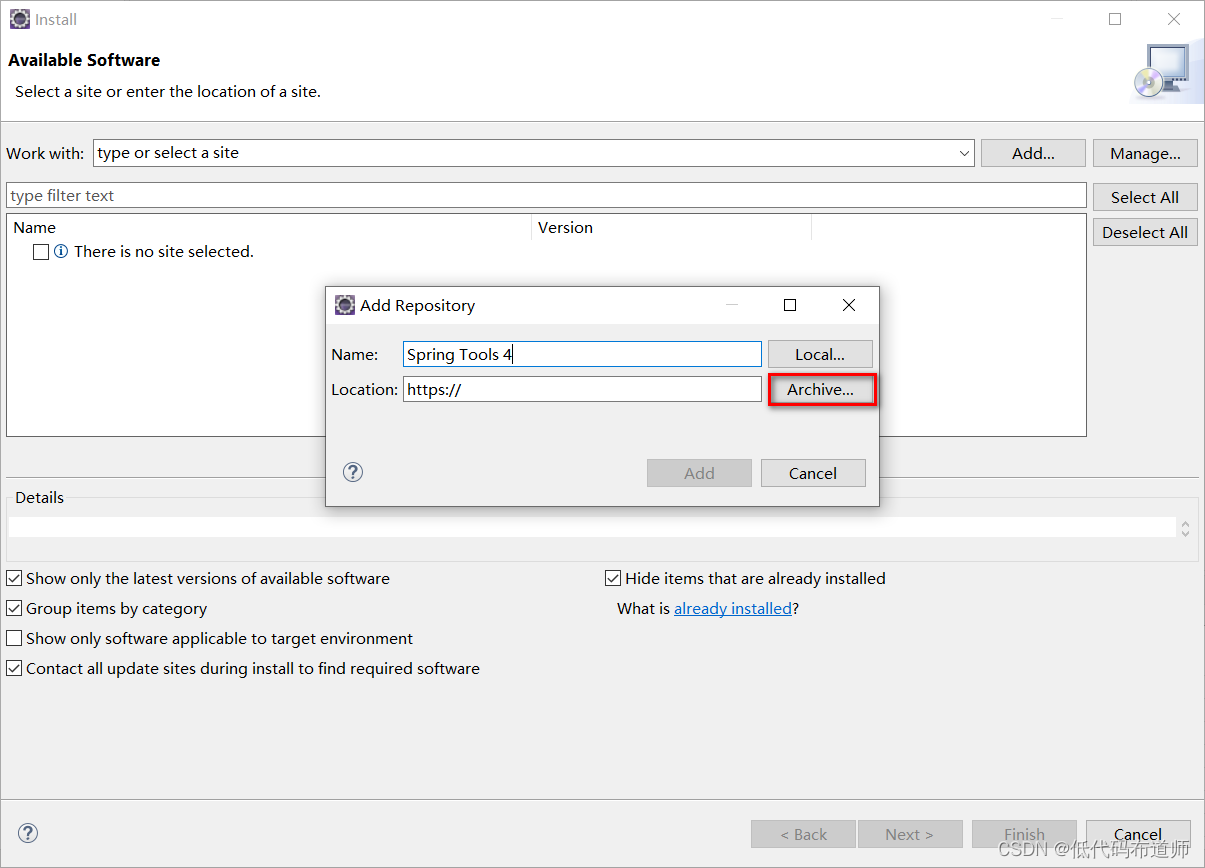Image resolution: width=1205 pixels, height=868 pixels.
Task: Open the already installed link
Action: click(733, 608)
